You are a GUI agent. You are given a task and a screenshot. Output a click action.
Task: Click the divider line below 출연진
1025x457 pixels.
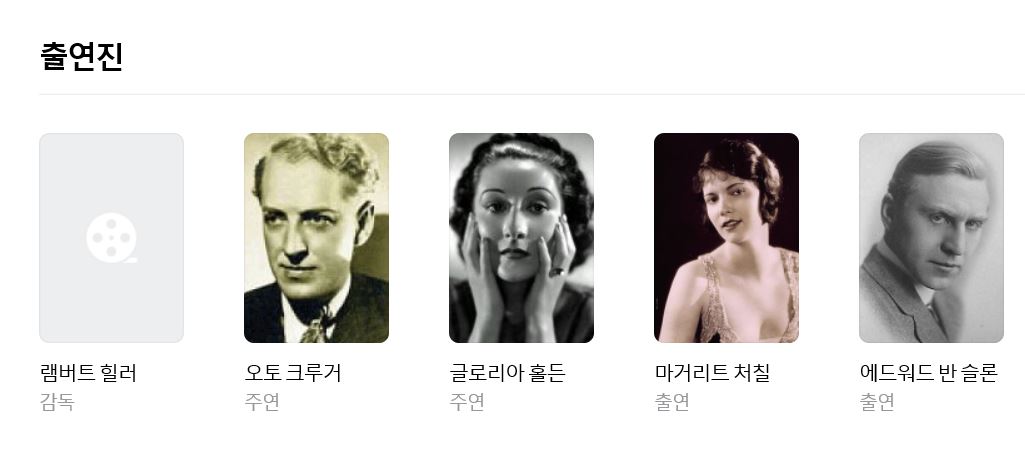532,94
